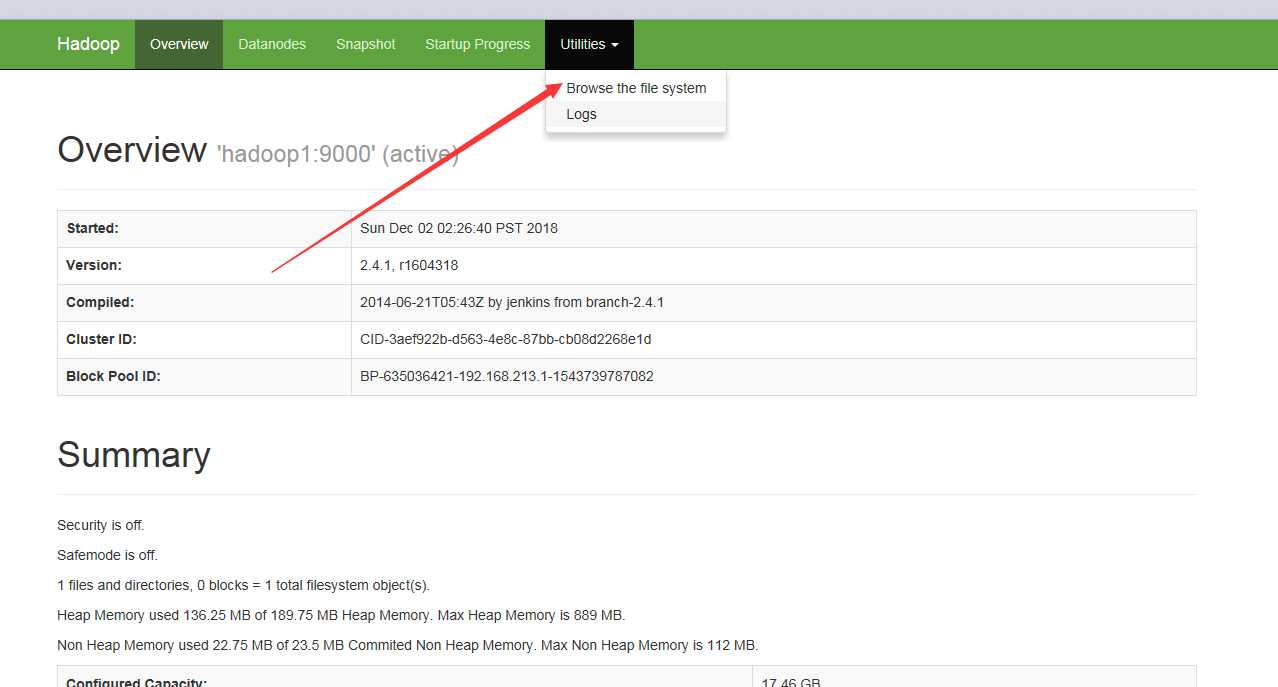The image size is (1278, 687).
Task: Select the start date Sun Dec 02 value
Action: pos(459,228)
